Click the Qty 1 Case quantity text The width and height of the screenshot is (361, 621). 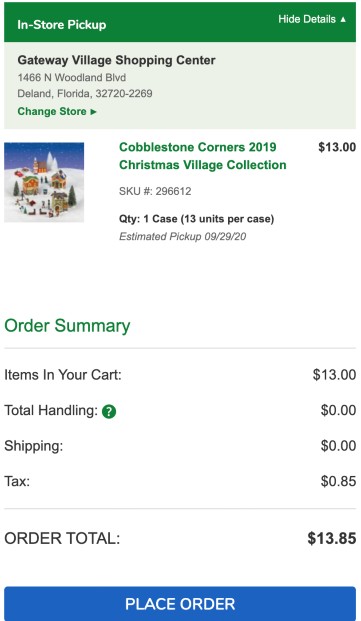[x=196, y=219]
